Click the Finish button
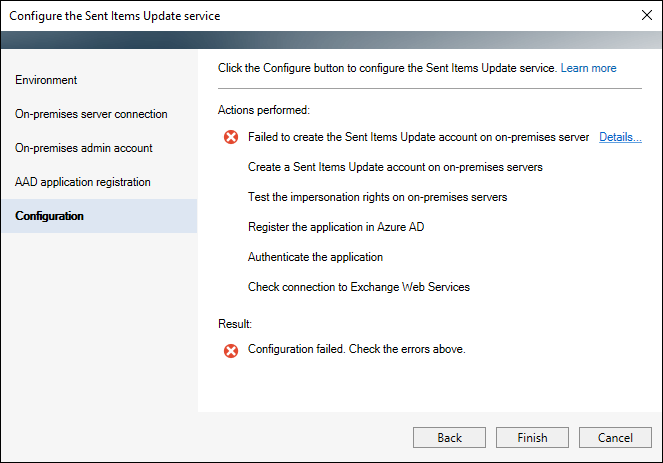This screenshot has width=663, height=463. coord(532,437)
